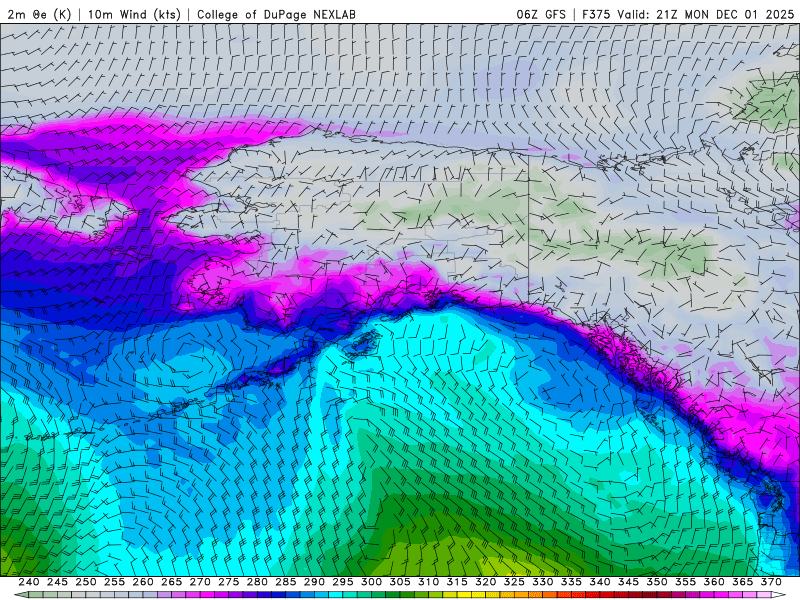
Task: Click the 325 color scale label
Action: (514, 582)
